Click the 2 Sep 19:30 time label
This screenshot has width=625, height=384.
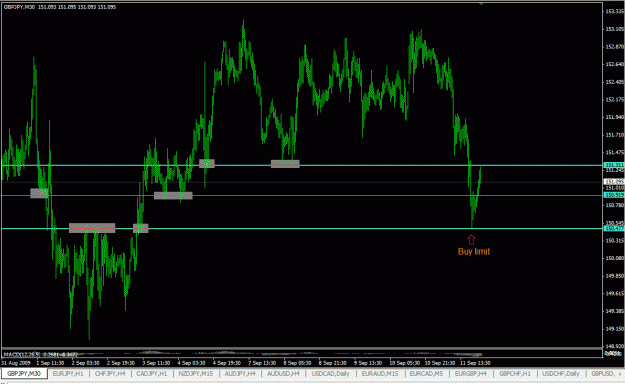coord(121,363)
